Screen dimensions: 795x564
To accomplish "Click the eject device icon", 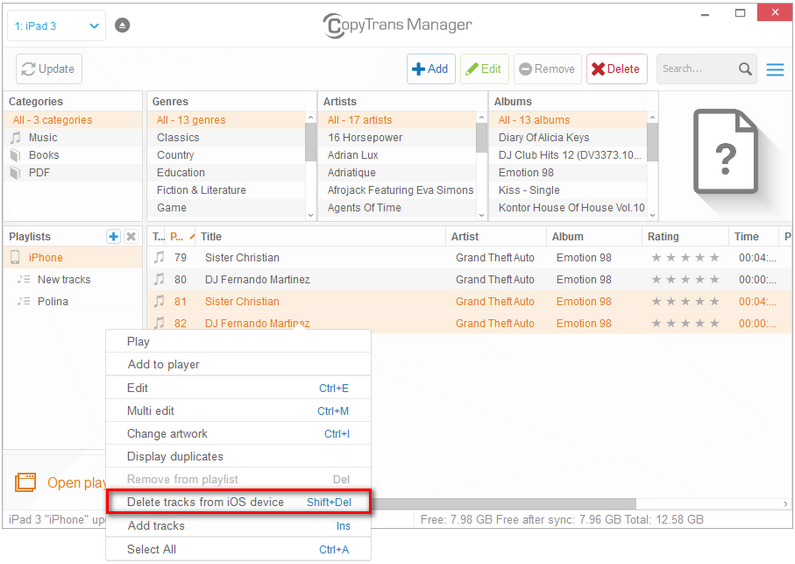I will (x=122, y=25).
